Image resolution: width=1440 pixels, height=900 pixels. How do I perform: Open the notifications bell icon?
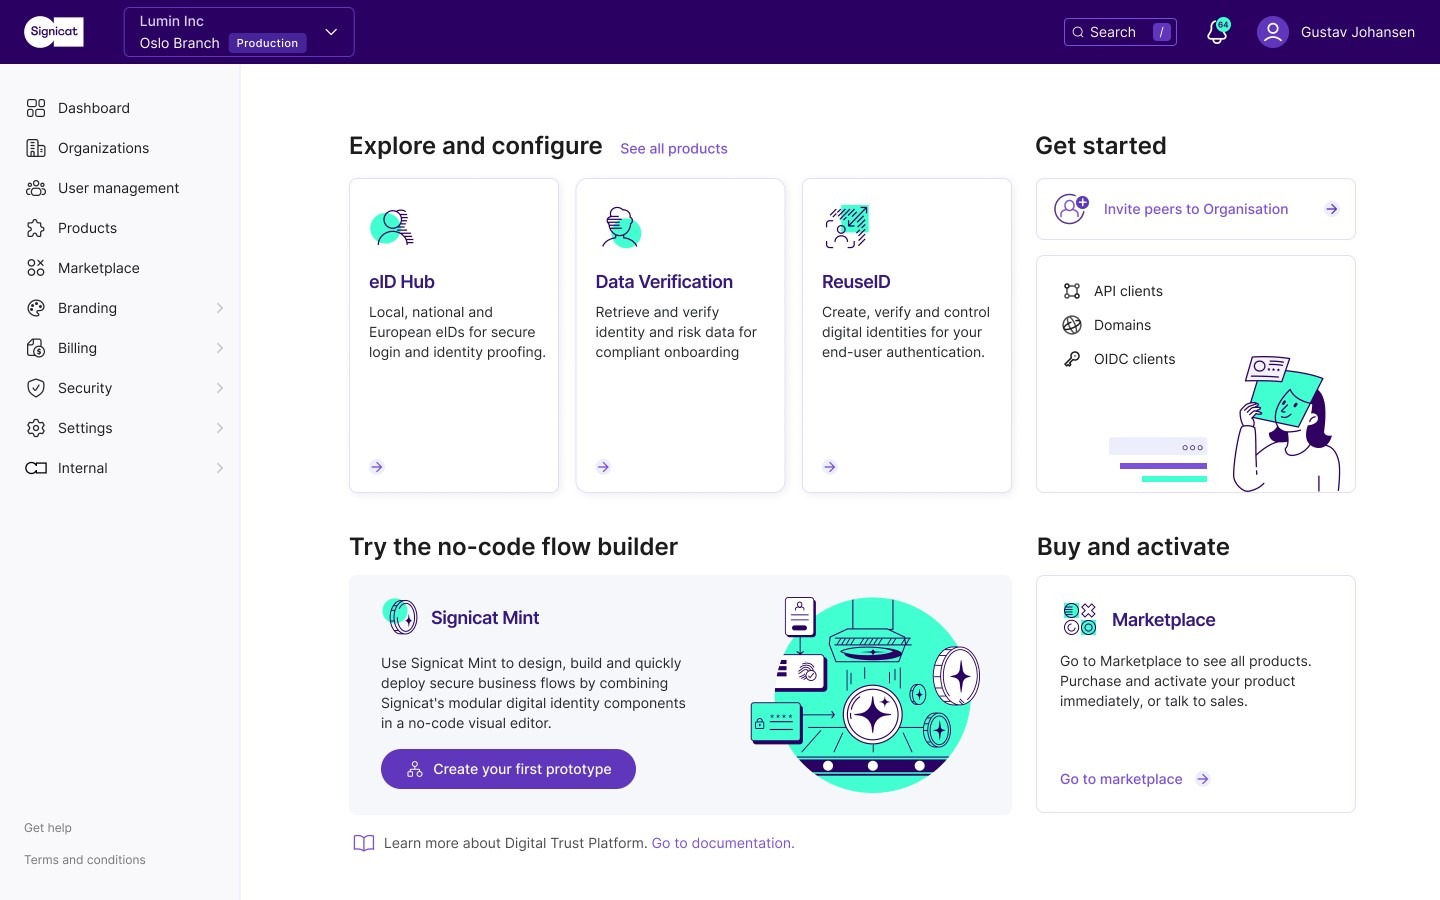[x=1217, y=32]
